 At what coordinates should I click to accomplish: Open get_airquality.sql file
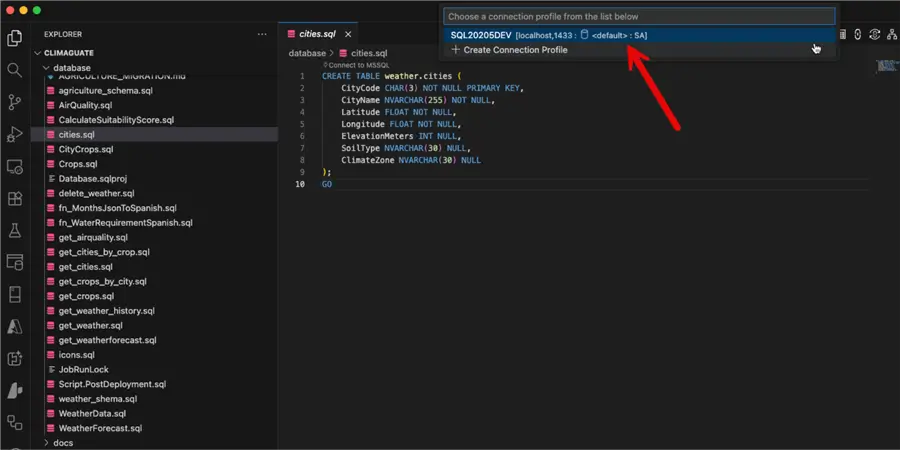[93, 238]
